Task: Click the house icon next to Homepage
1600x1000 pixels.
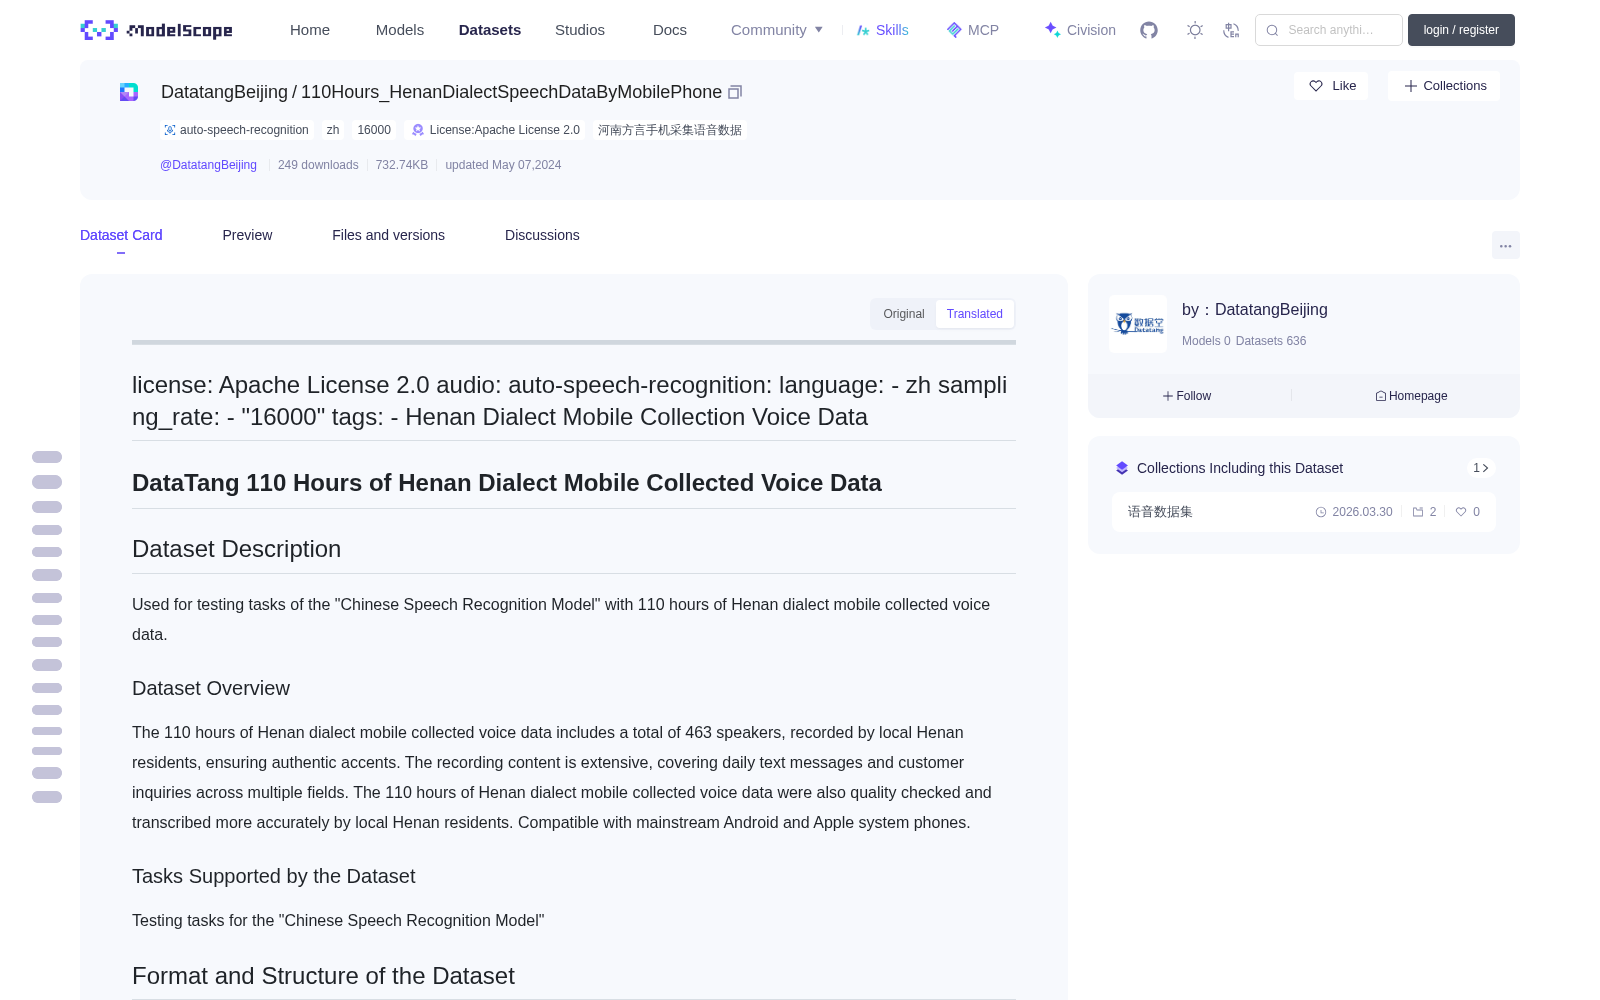Action: pyautogui.click(x=1381, y=396)
